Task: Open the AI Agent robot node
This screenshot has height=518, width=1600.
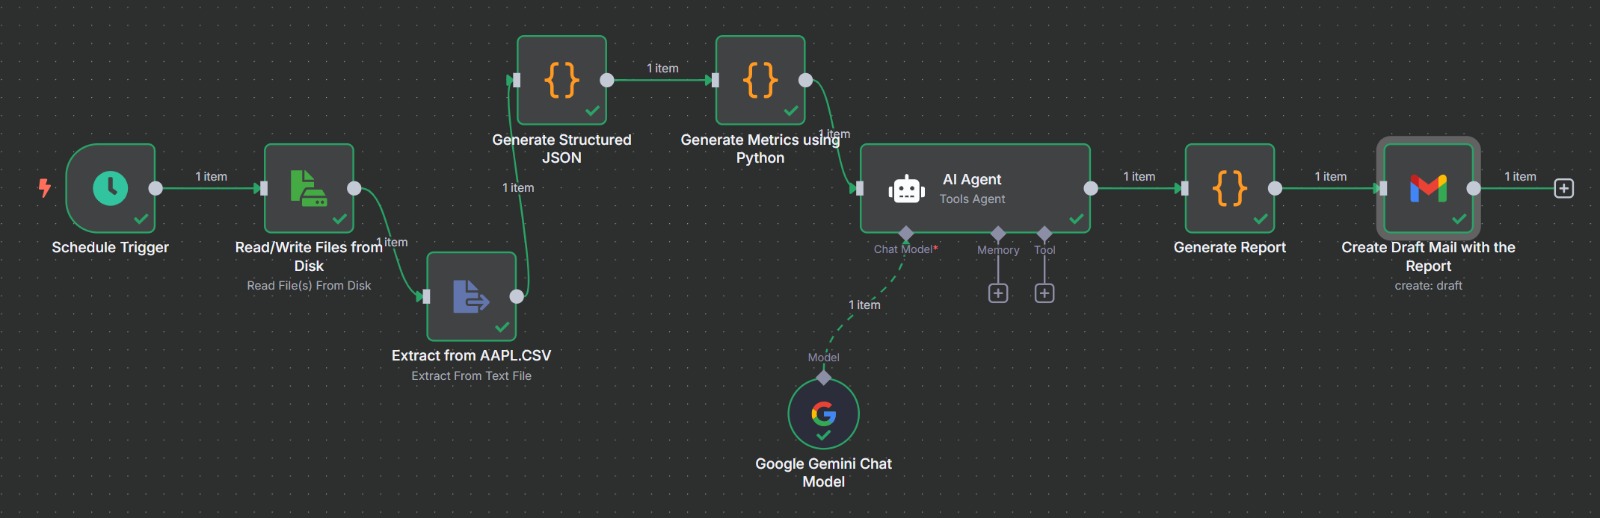Action: pos(975,188)
